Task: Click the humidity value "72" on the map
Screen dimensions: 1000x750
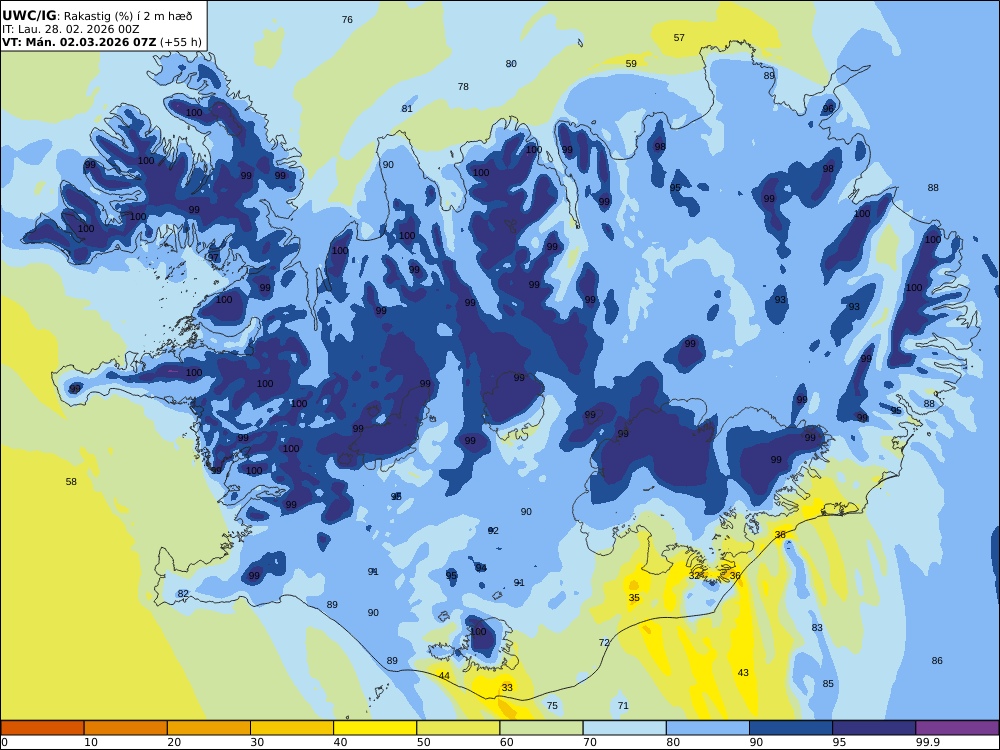Action: click(605, 643)
